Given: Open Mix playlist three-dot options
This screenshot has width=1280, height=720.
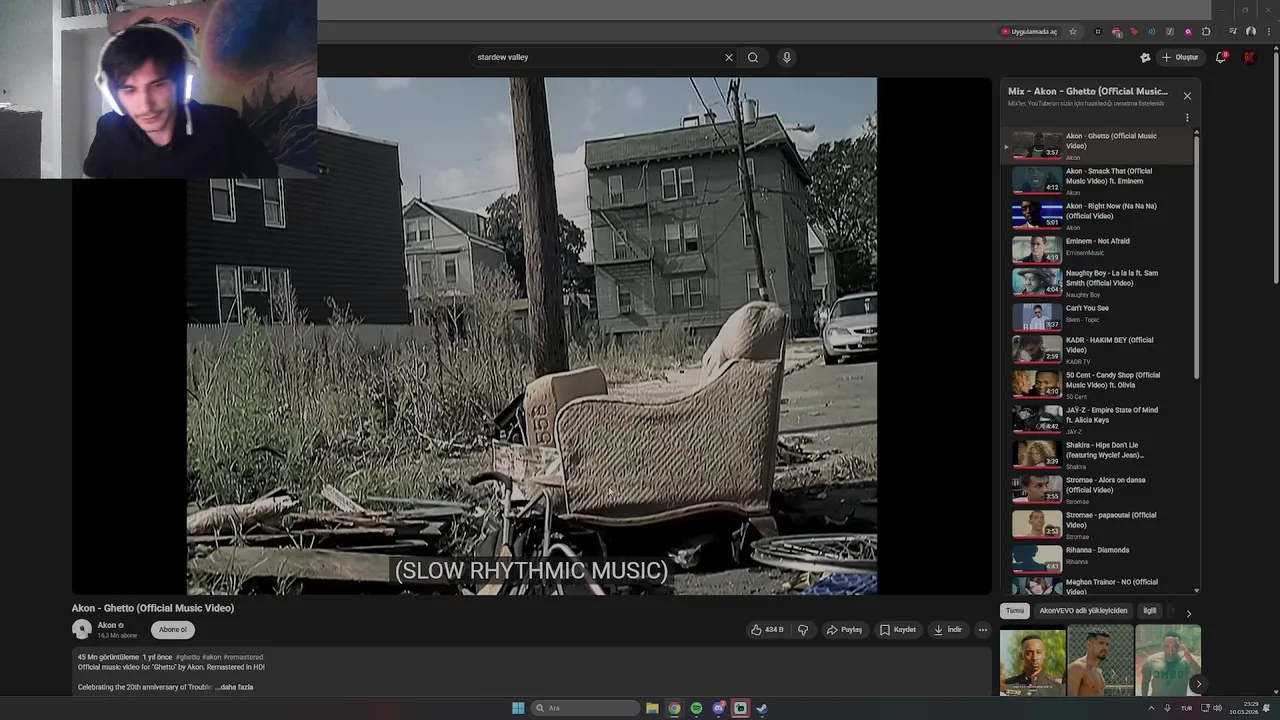Looking at the screenshot, I should 1187,118.
